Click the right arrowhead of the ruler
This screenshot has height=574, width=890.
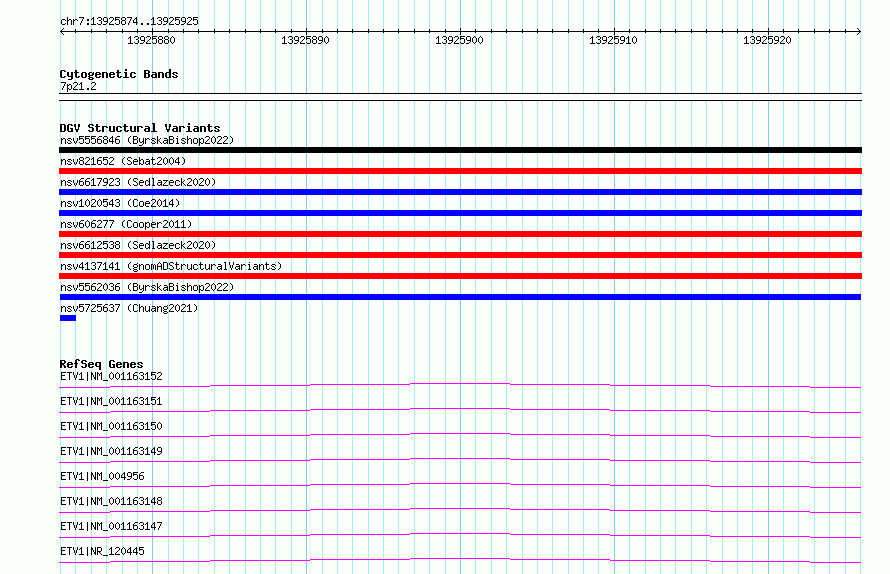[859, 31]
